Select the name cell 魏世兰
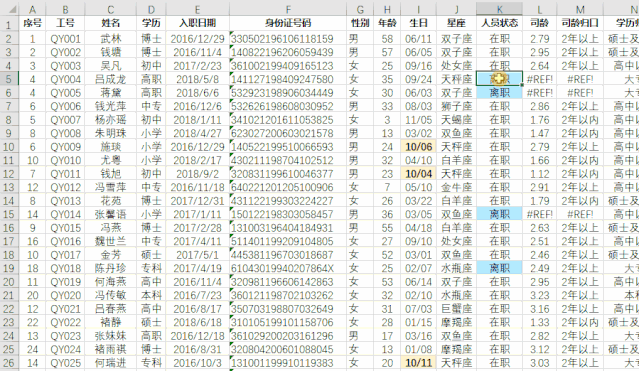 (x=110, y=241)
